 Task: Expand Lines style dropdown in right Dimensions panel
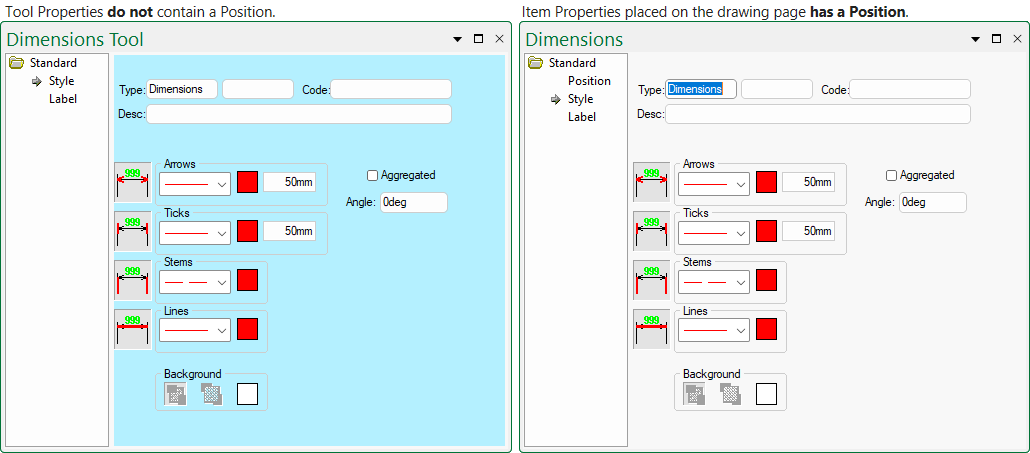(x=714, y=330)
